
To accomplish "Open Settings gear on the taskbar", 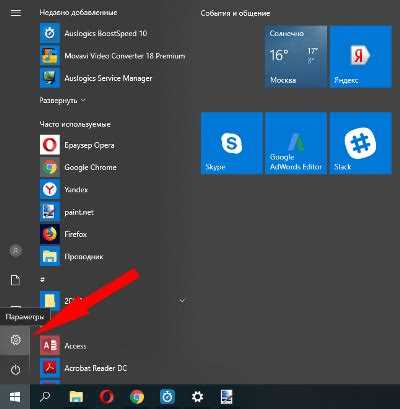I will [197, 397].
